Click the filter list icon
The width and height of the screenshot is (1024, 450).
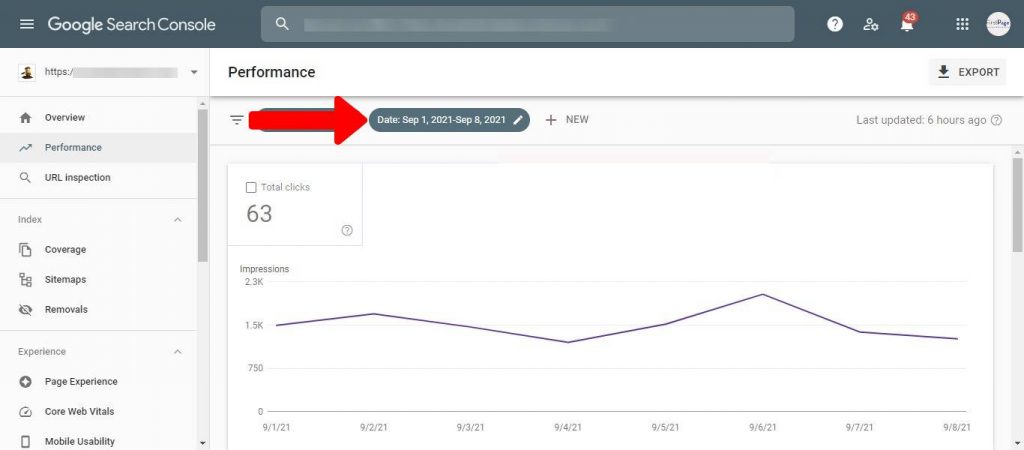click(x=237, y=120)
